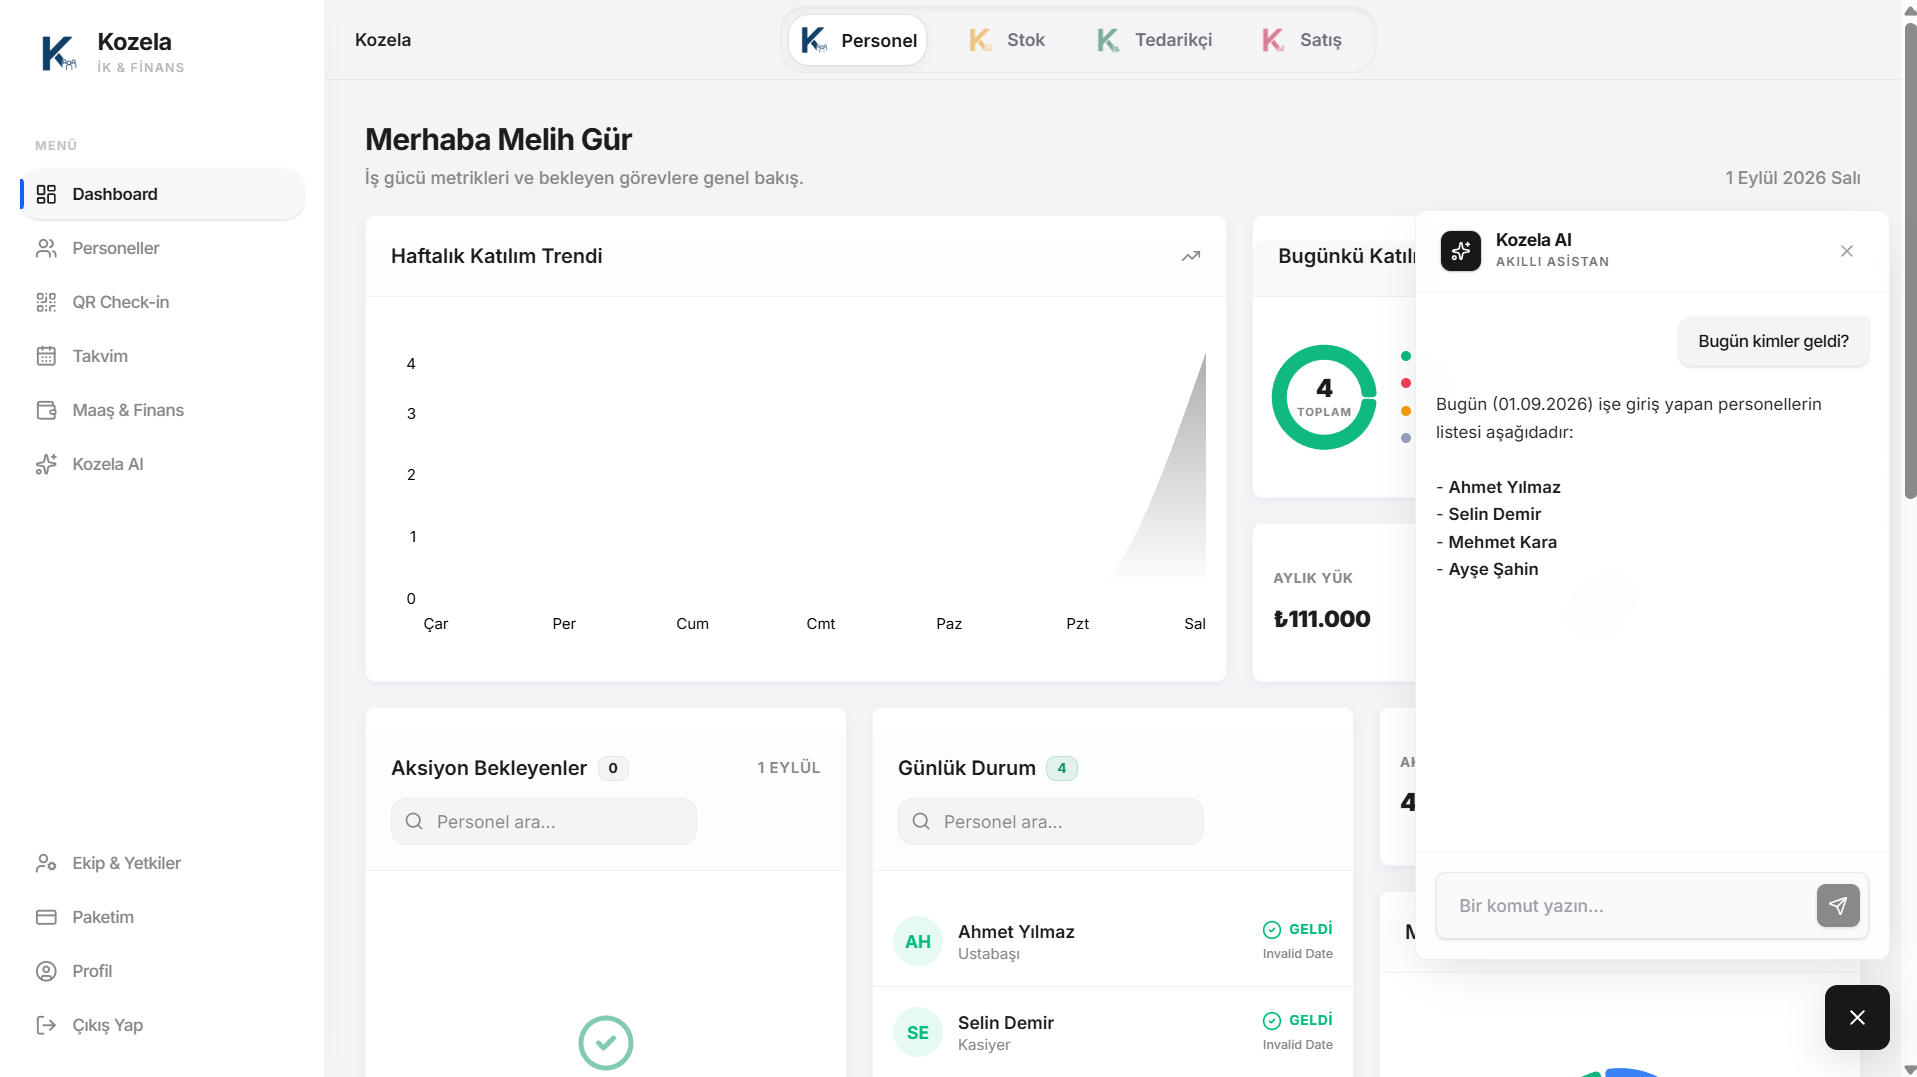Close the Kozela AI assistant panel
Screen dimensions: 1917x1077
click(1846, 251)
